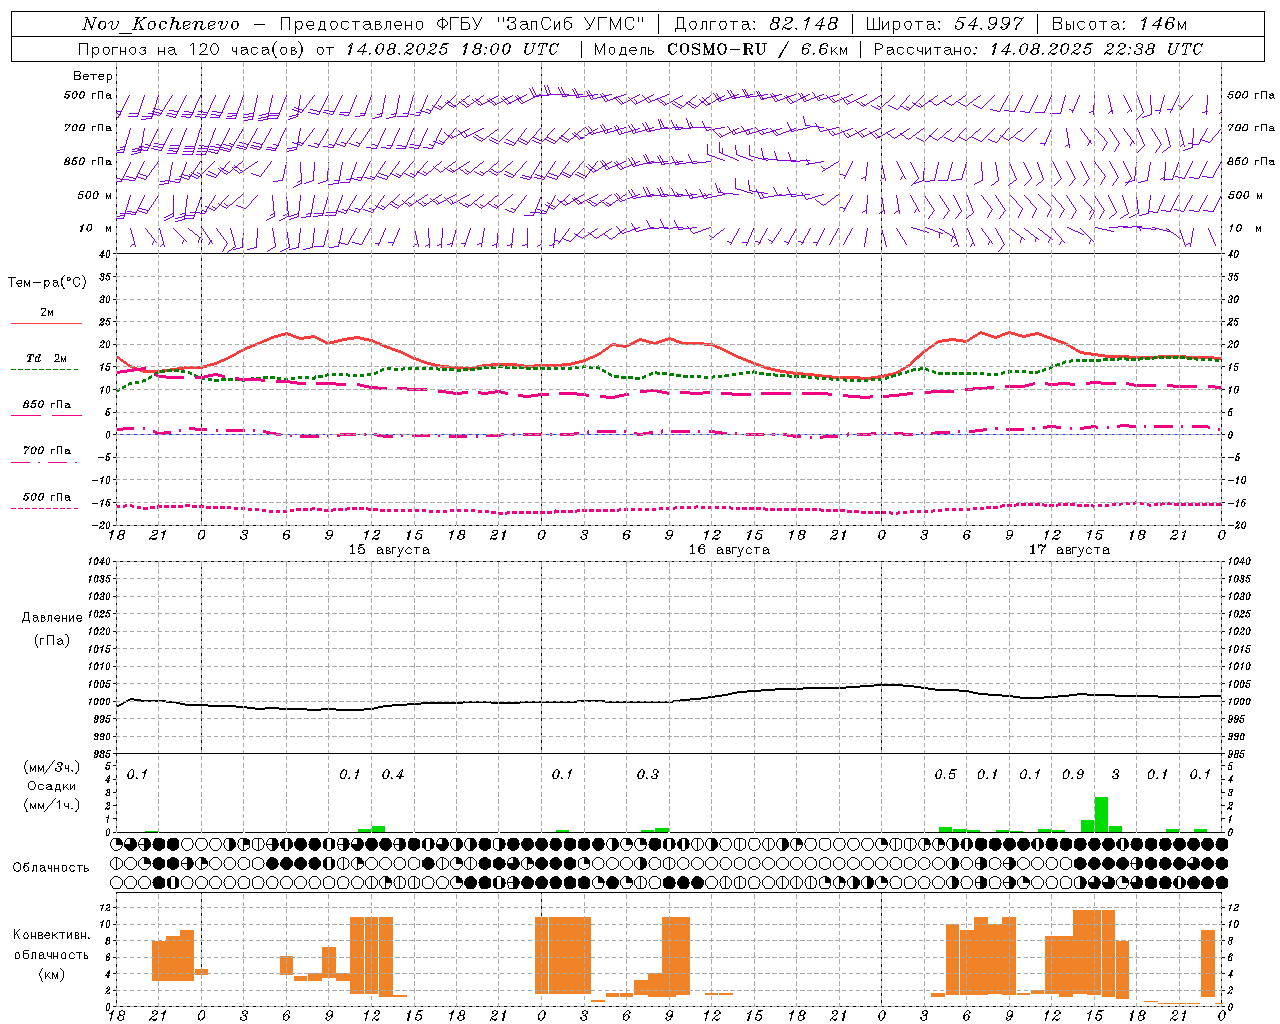The image size is (1280, 1024).
Task: Click the elevation text Высота: 146м
Action: [1119, 24]
